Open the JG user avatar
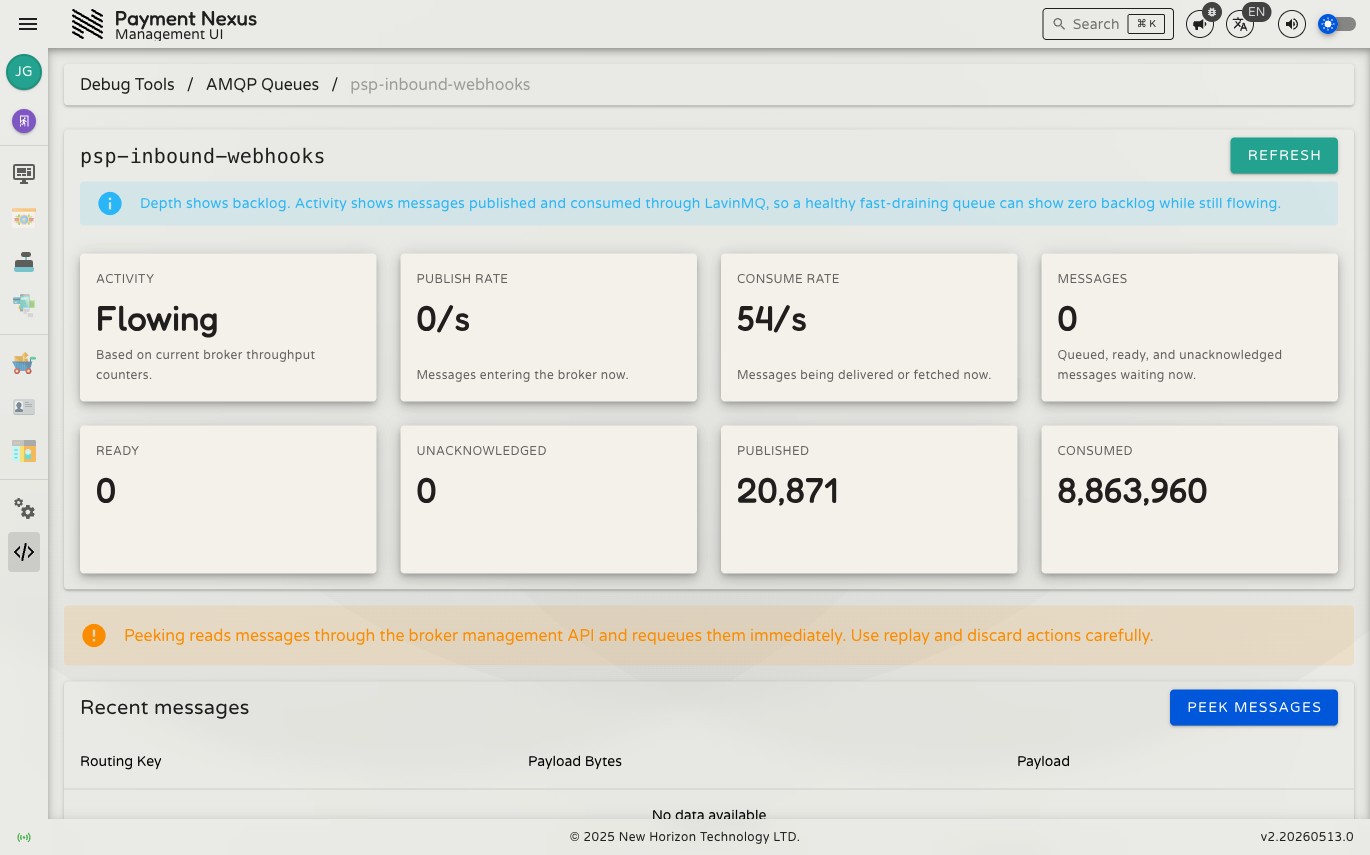This screenshot has height=855, width=1370. point(24,72)
